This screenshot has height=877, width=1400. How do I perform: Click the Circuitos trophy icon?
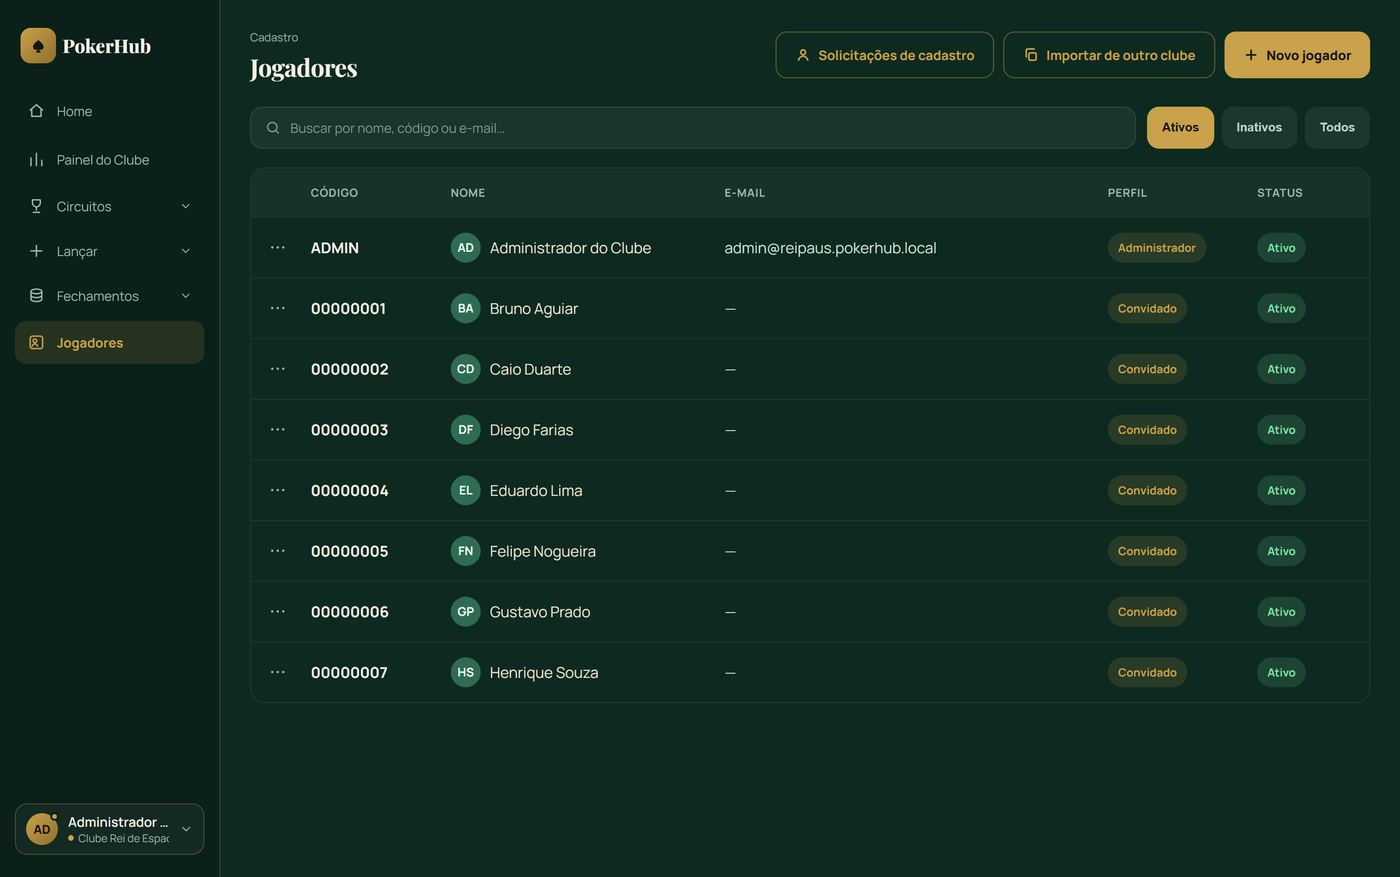36,206
